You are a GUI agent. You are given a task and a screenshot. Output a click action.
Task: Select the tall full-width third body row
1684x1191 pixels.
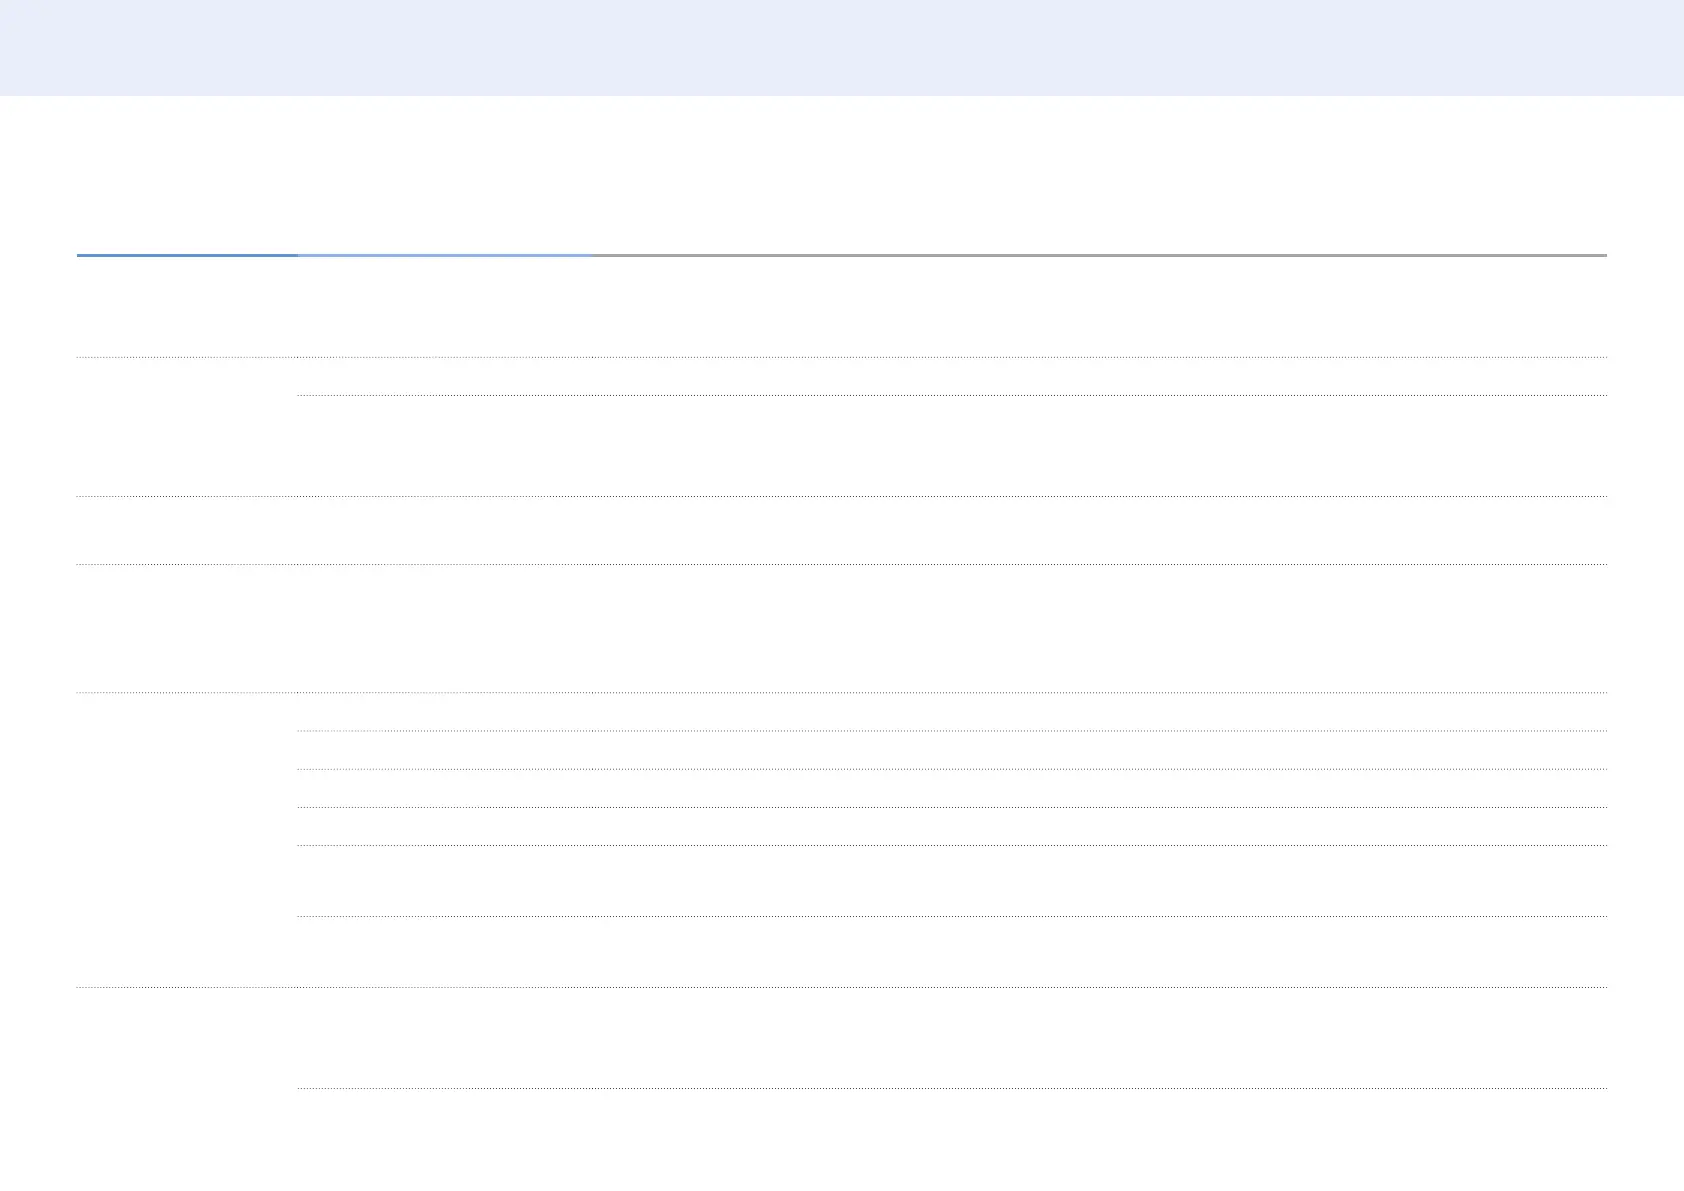coord(842,628)
